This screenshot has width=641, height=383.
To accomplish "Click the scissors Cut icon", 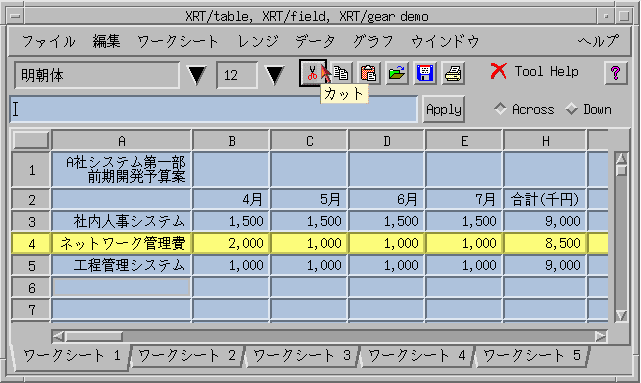I will click(x=313, y=74).
